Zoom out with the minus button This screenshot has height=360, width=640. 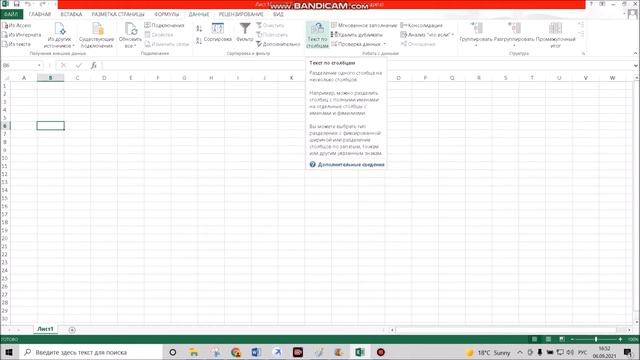coord(572,339)
